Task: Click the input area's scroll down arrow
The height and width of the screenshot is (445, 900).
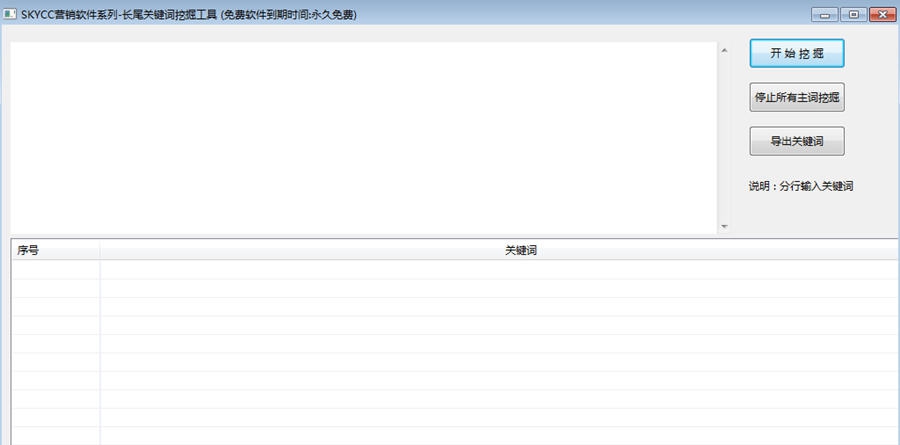Action: click(724, 227)
